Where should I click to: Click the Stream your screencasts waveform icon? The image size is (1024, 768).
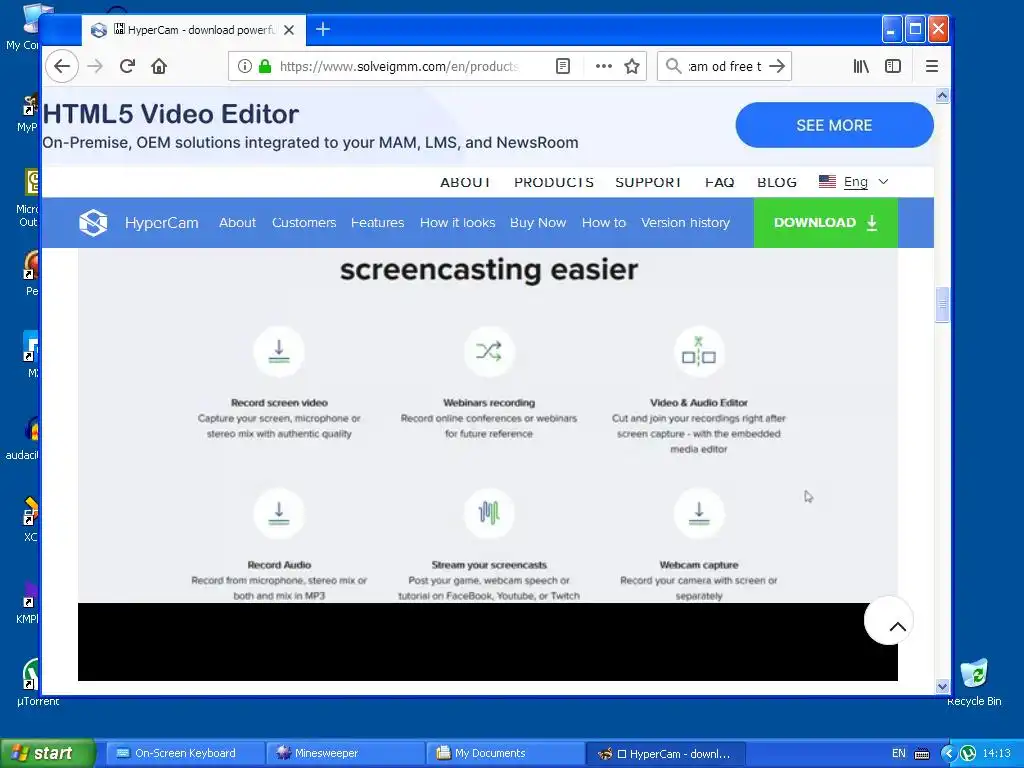[x=488, y=513]
